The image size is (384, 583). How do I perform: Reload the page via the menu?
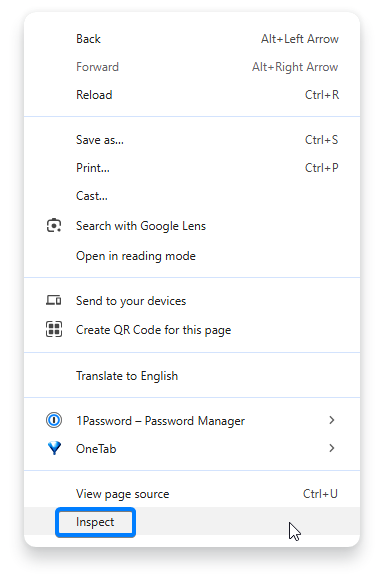(192, 95)
